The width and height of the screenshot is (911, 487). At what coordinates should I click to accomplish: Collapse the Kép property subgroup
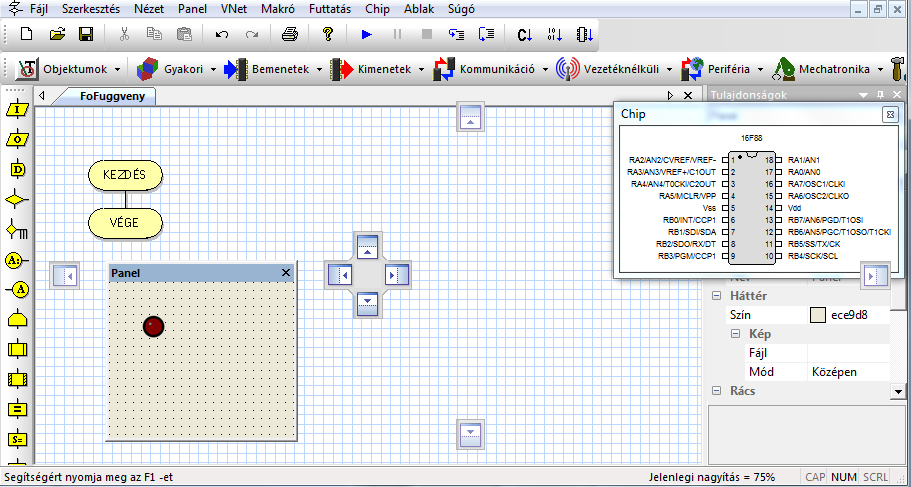[x=736, y=334]
